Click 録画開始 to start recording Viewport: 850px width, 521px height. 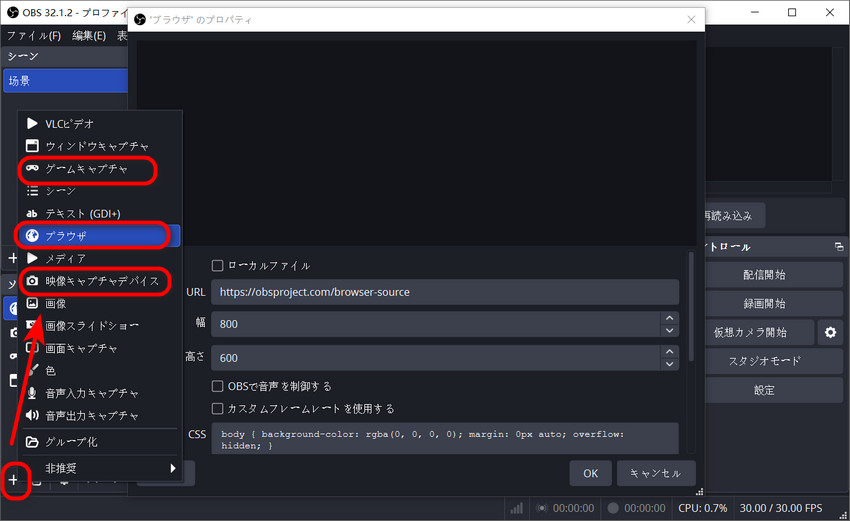[x=774, y=304]
